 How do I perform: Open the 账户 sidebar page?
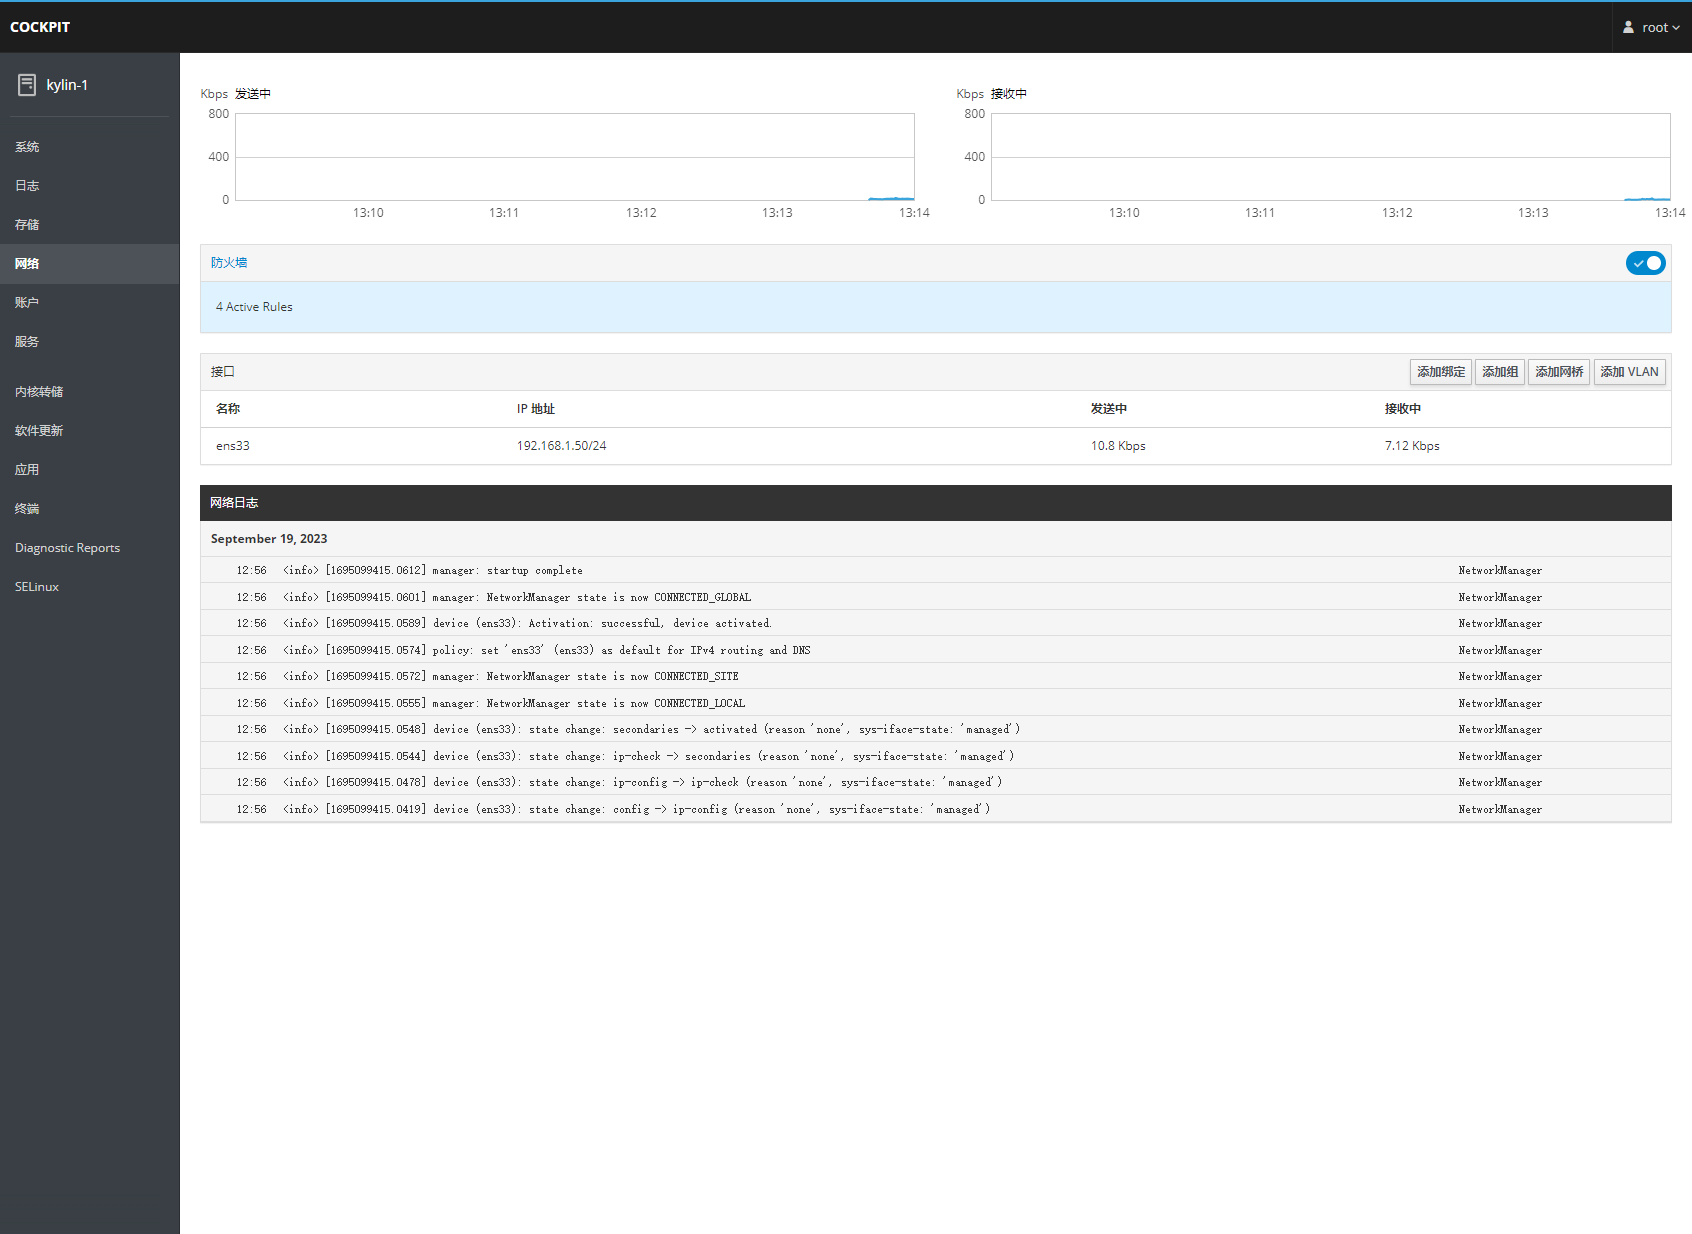pos(89,303)
